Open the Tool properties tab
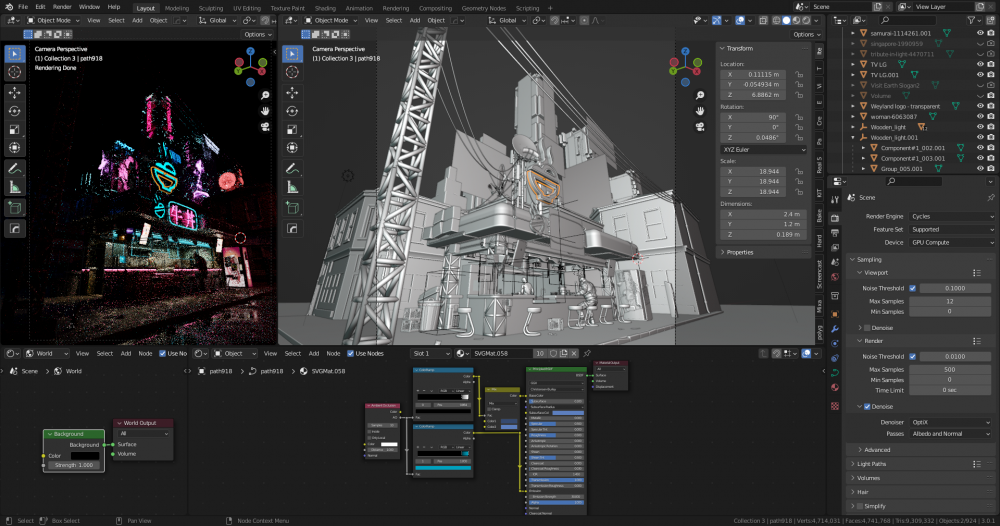 click(835, 200)
